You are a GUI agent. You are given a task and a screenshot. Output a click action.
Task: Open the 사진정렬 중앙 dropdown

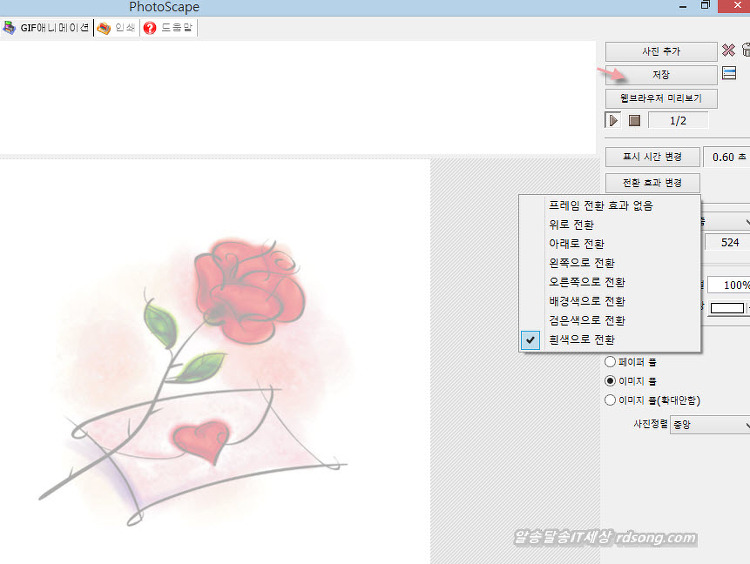(x=710, y=424)
